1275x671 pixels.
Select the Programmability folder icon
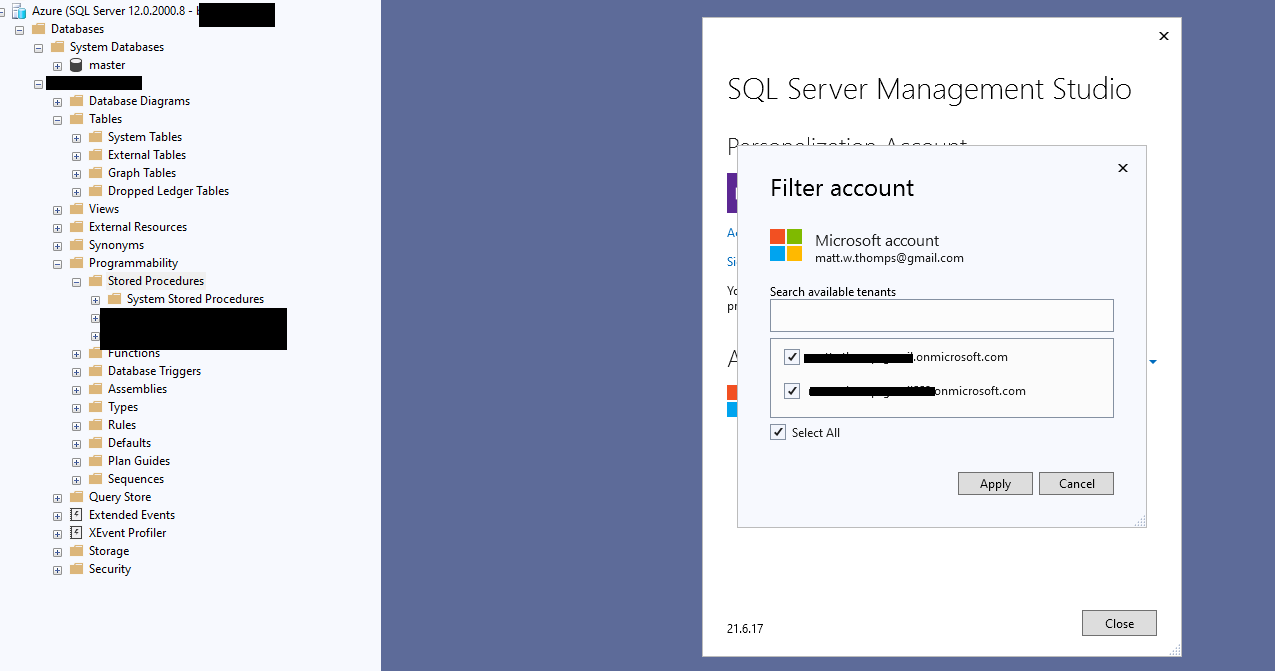76,263
